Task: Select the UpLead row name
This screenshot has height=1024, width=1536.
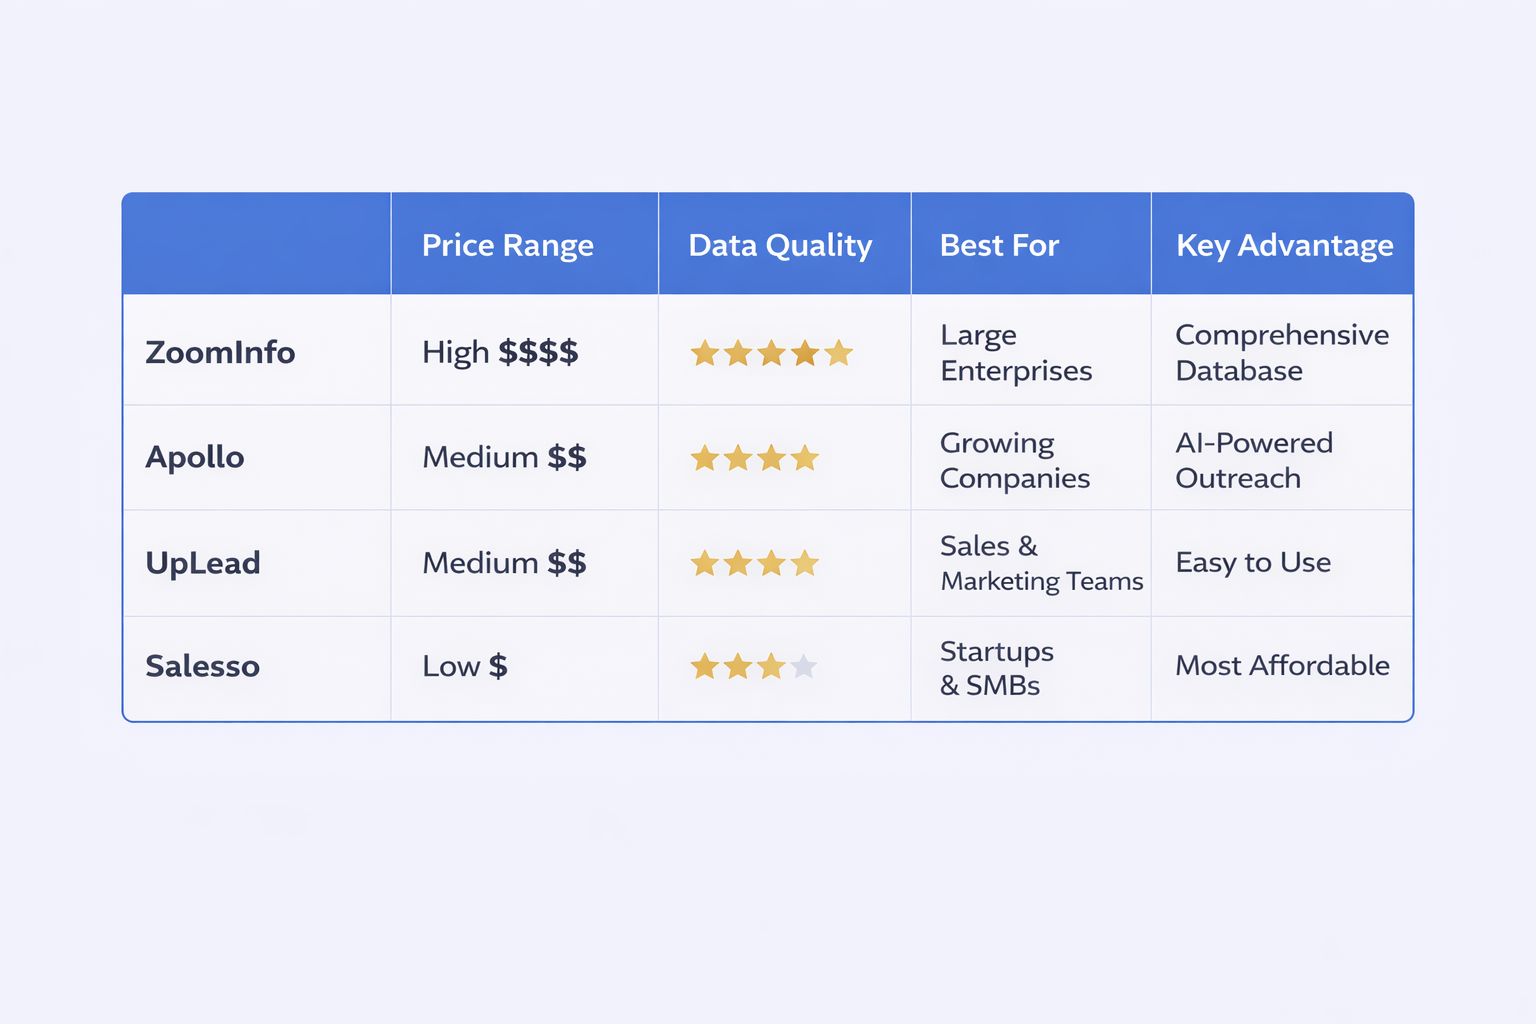Action: (203, 563)
